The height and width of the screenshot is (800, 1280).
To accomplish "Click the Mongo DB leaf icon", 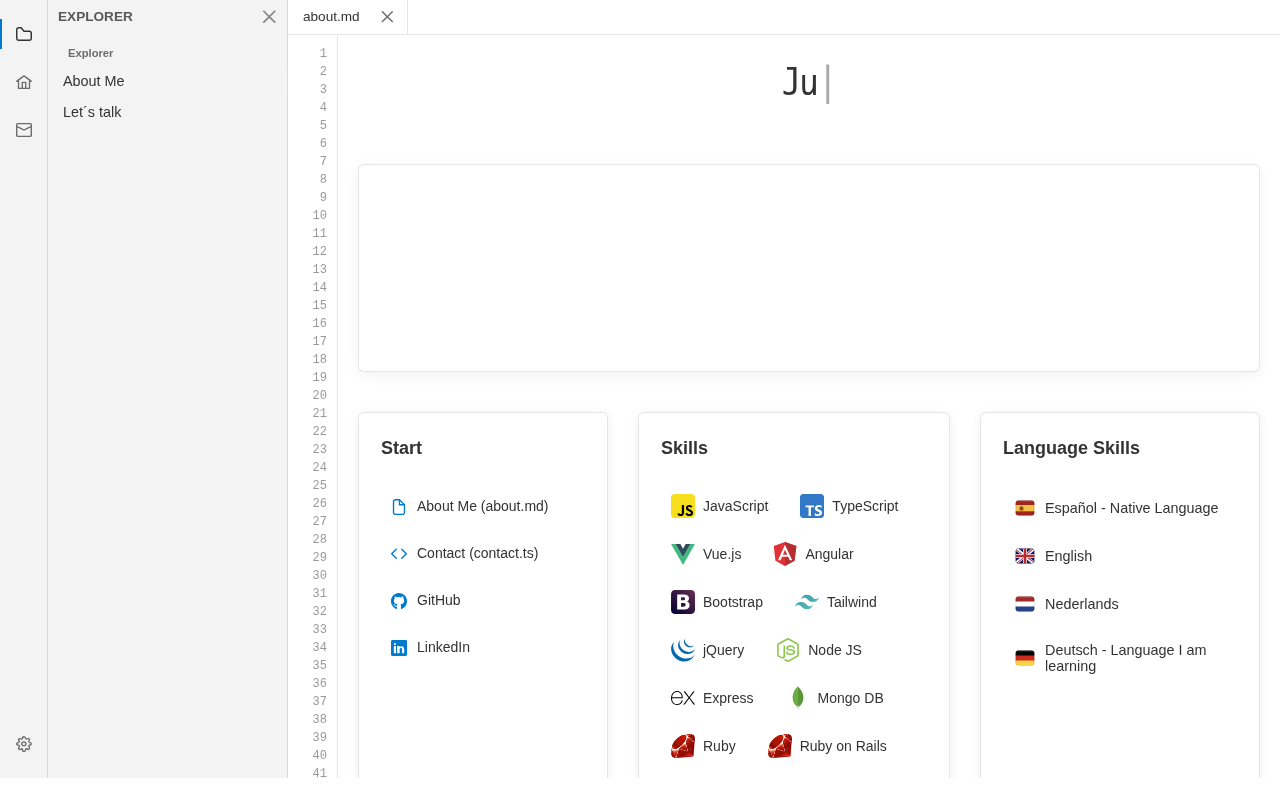I will [x=798, y=698].
